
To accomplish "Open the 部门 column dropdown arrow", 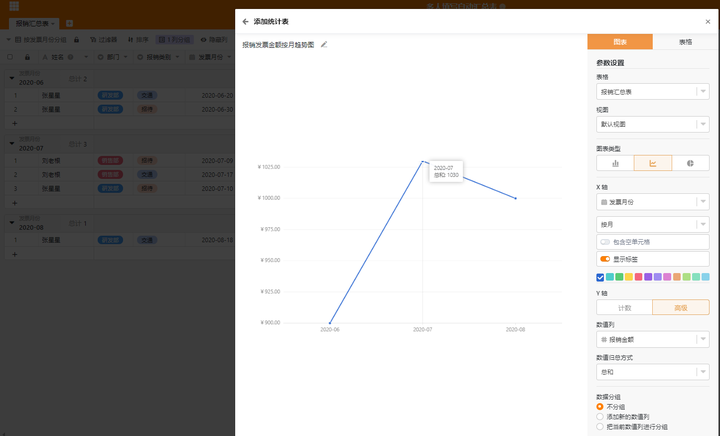I will 125,57.
